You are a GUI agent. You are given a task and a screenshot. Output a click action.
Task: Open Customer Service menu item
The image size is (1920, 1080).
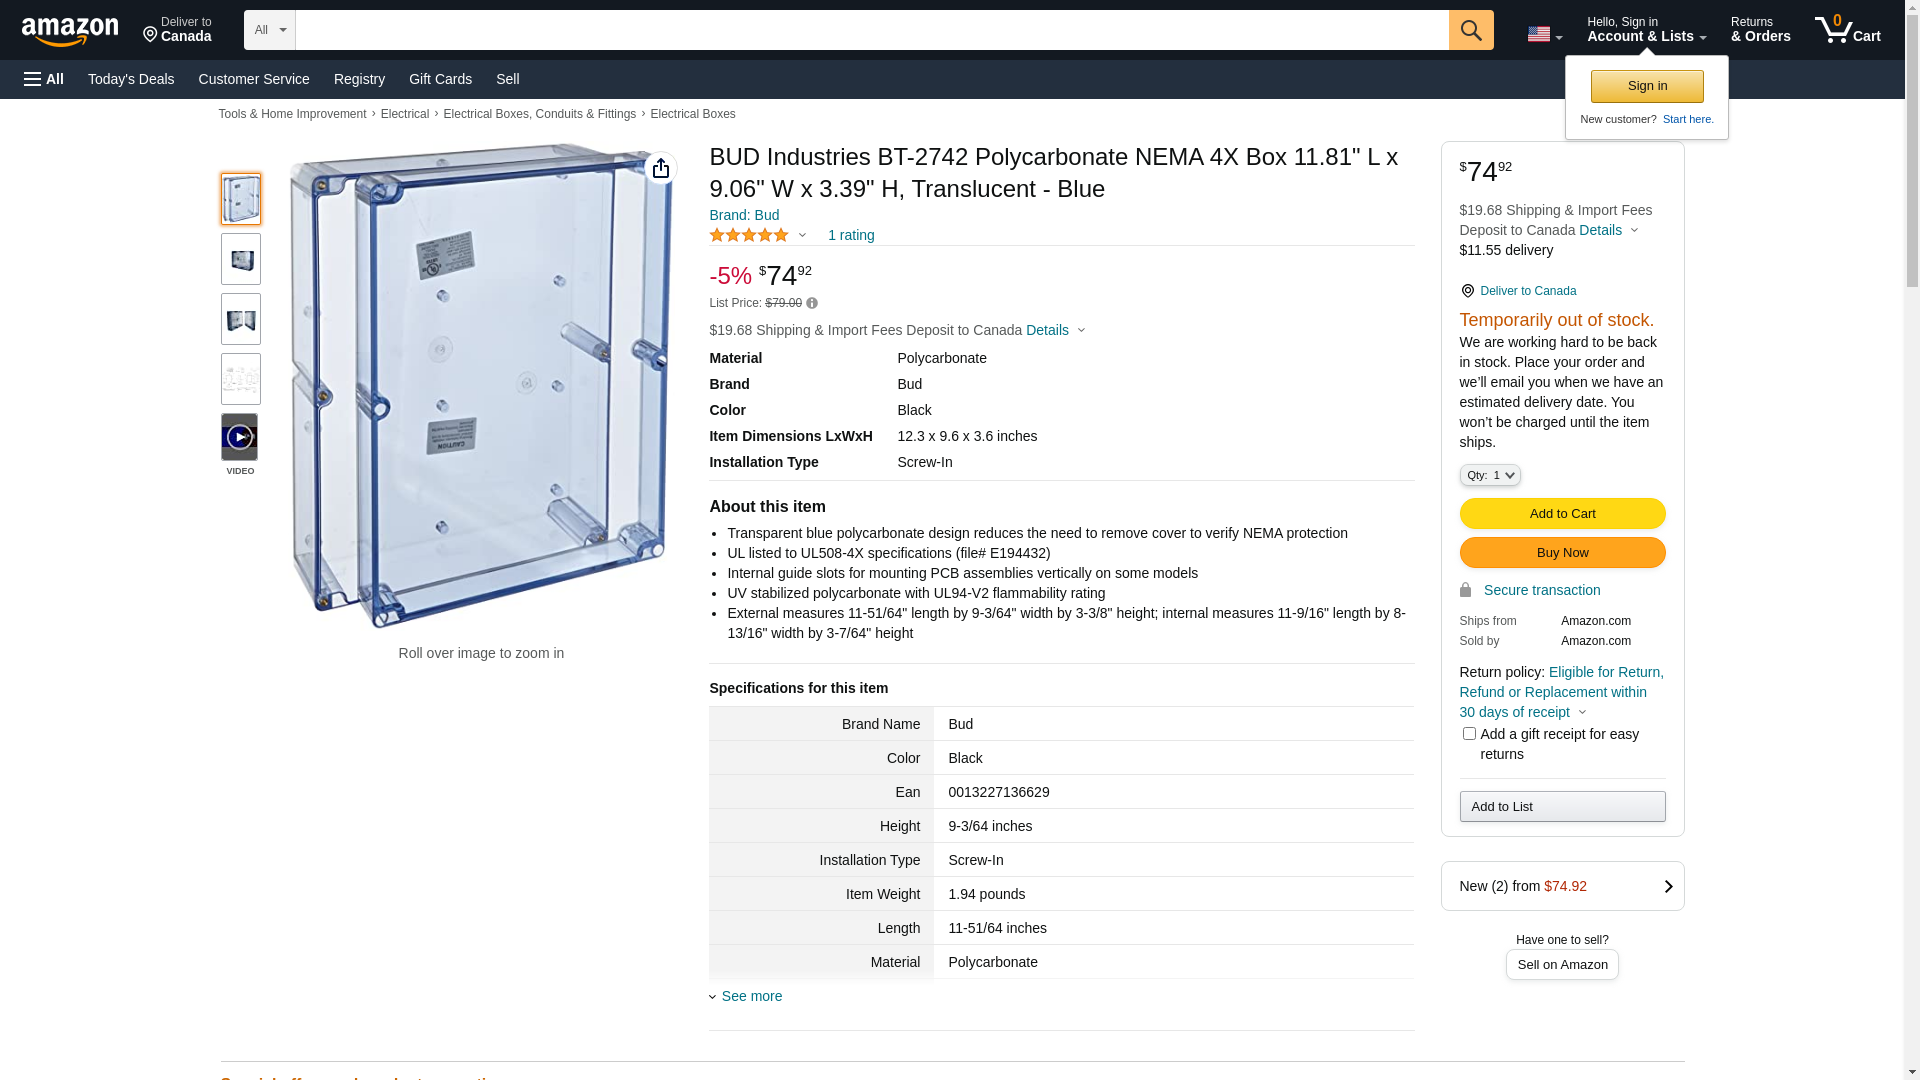254,79
